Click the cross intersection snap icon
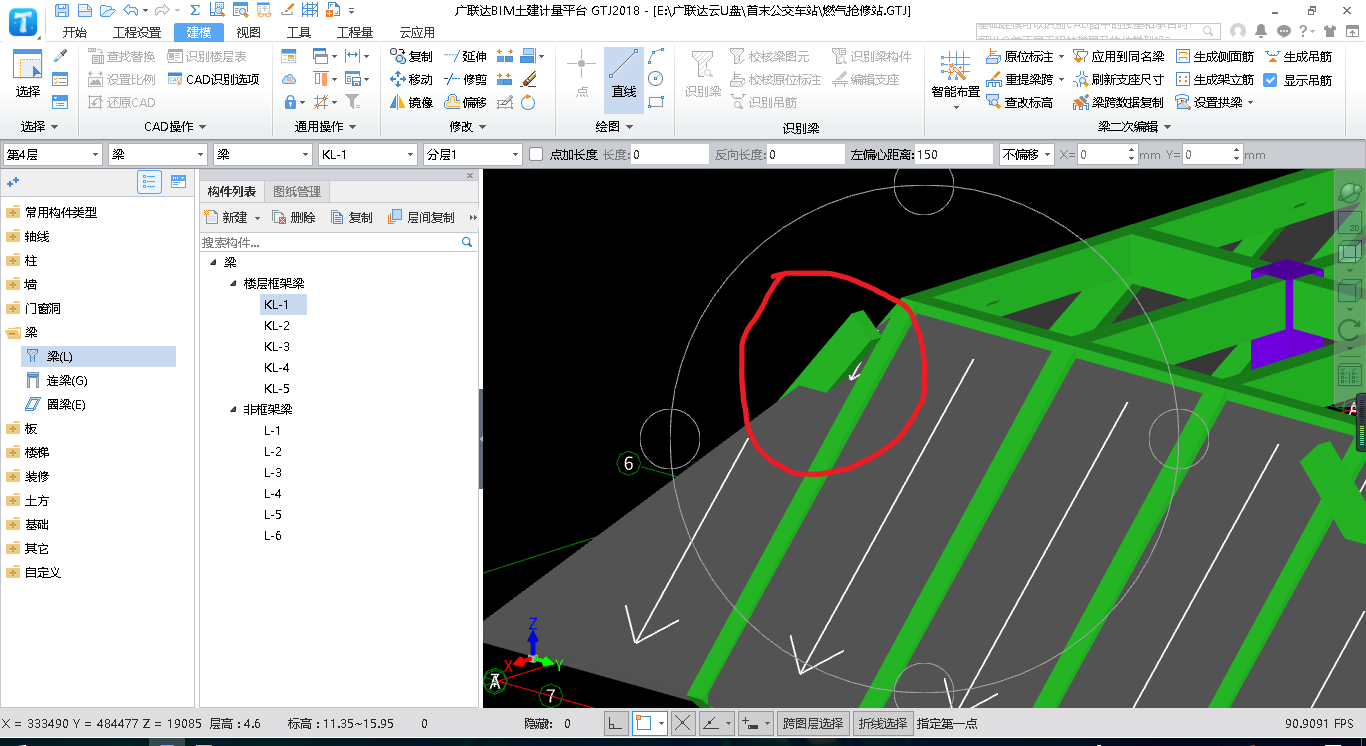 click(683, 723)
